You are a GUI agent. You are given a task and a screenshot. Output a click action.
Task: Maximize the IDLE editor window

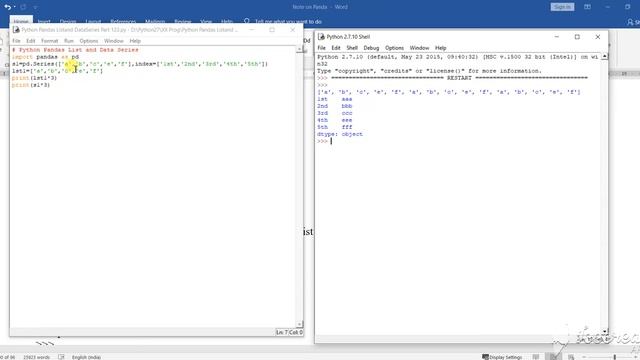pos(272,30)
